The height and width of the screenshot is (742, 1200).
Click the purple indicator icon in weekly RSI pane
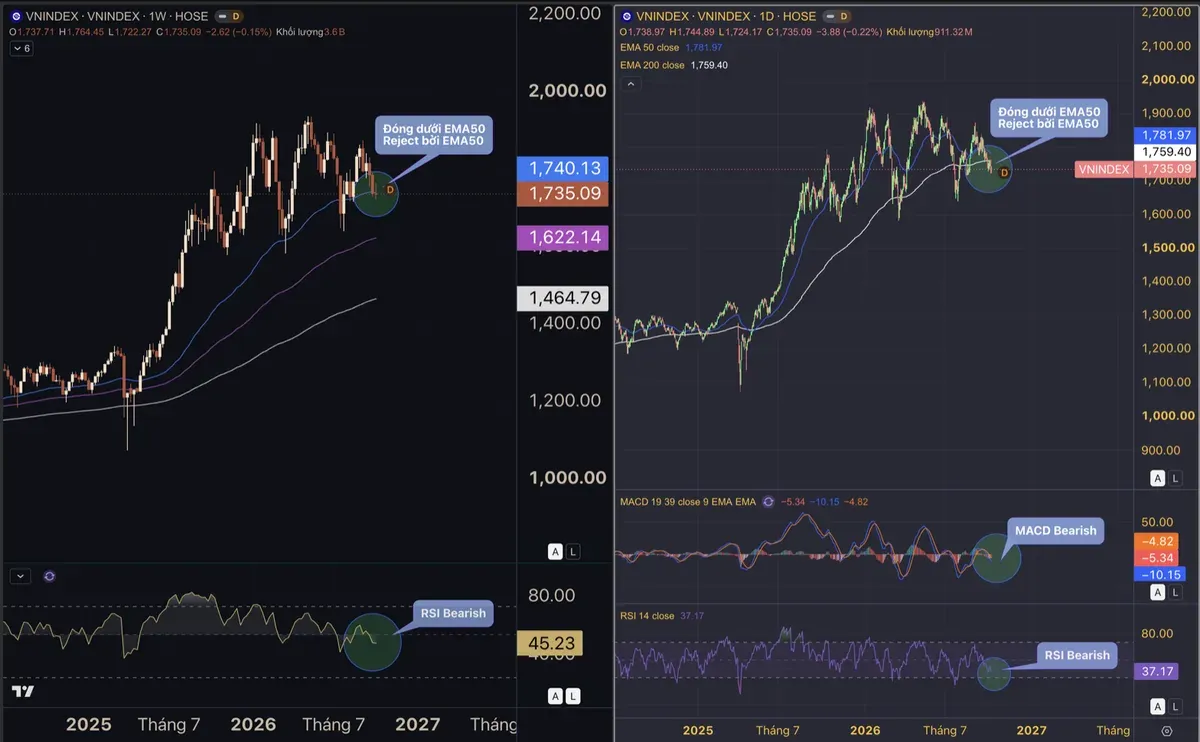[x=50, y=576]
